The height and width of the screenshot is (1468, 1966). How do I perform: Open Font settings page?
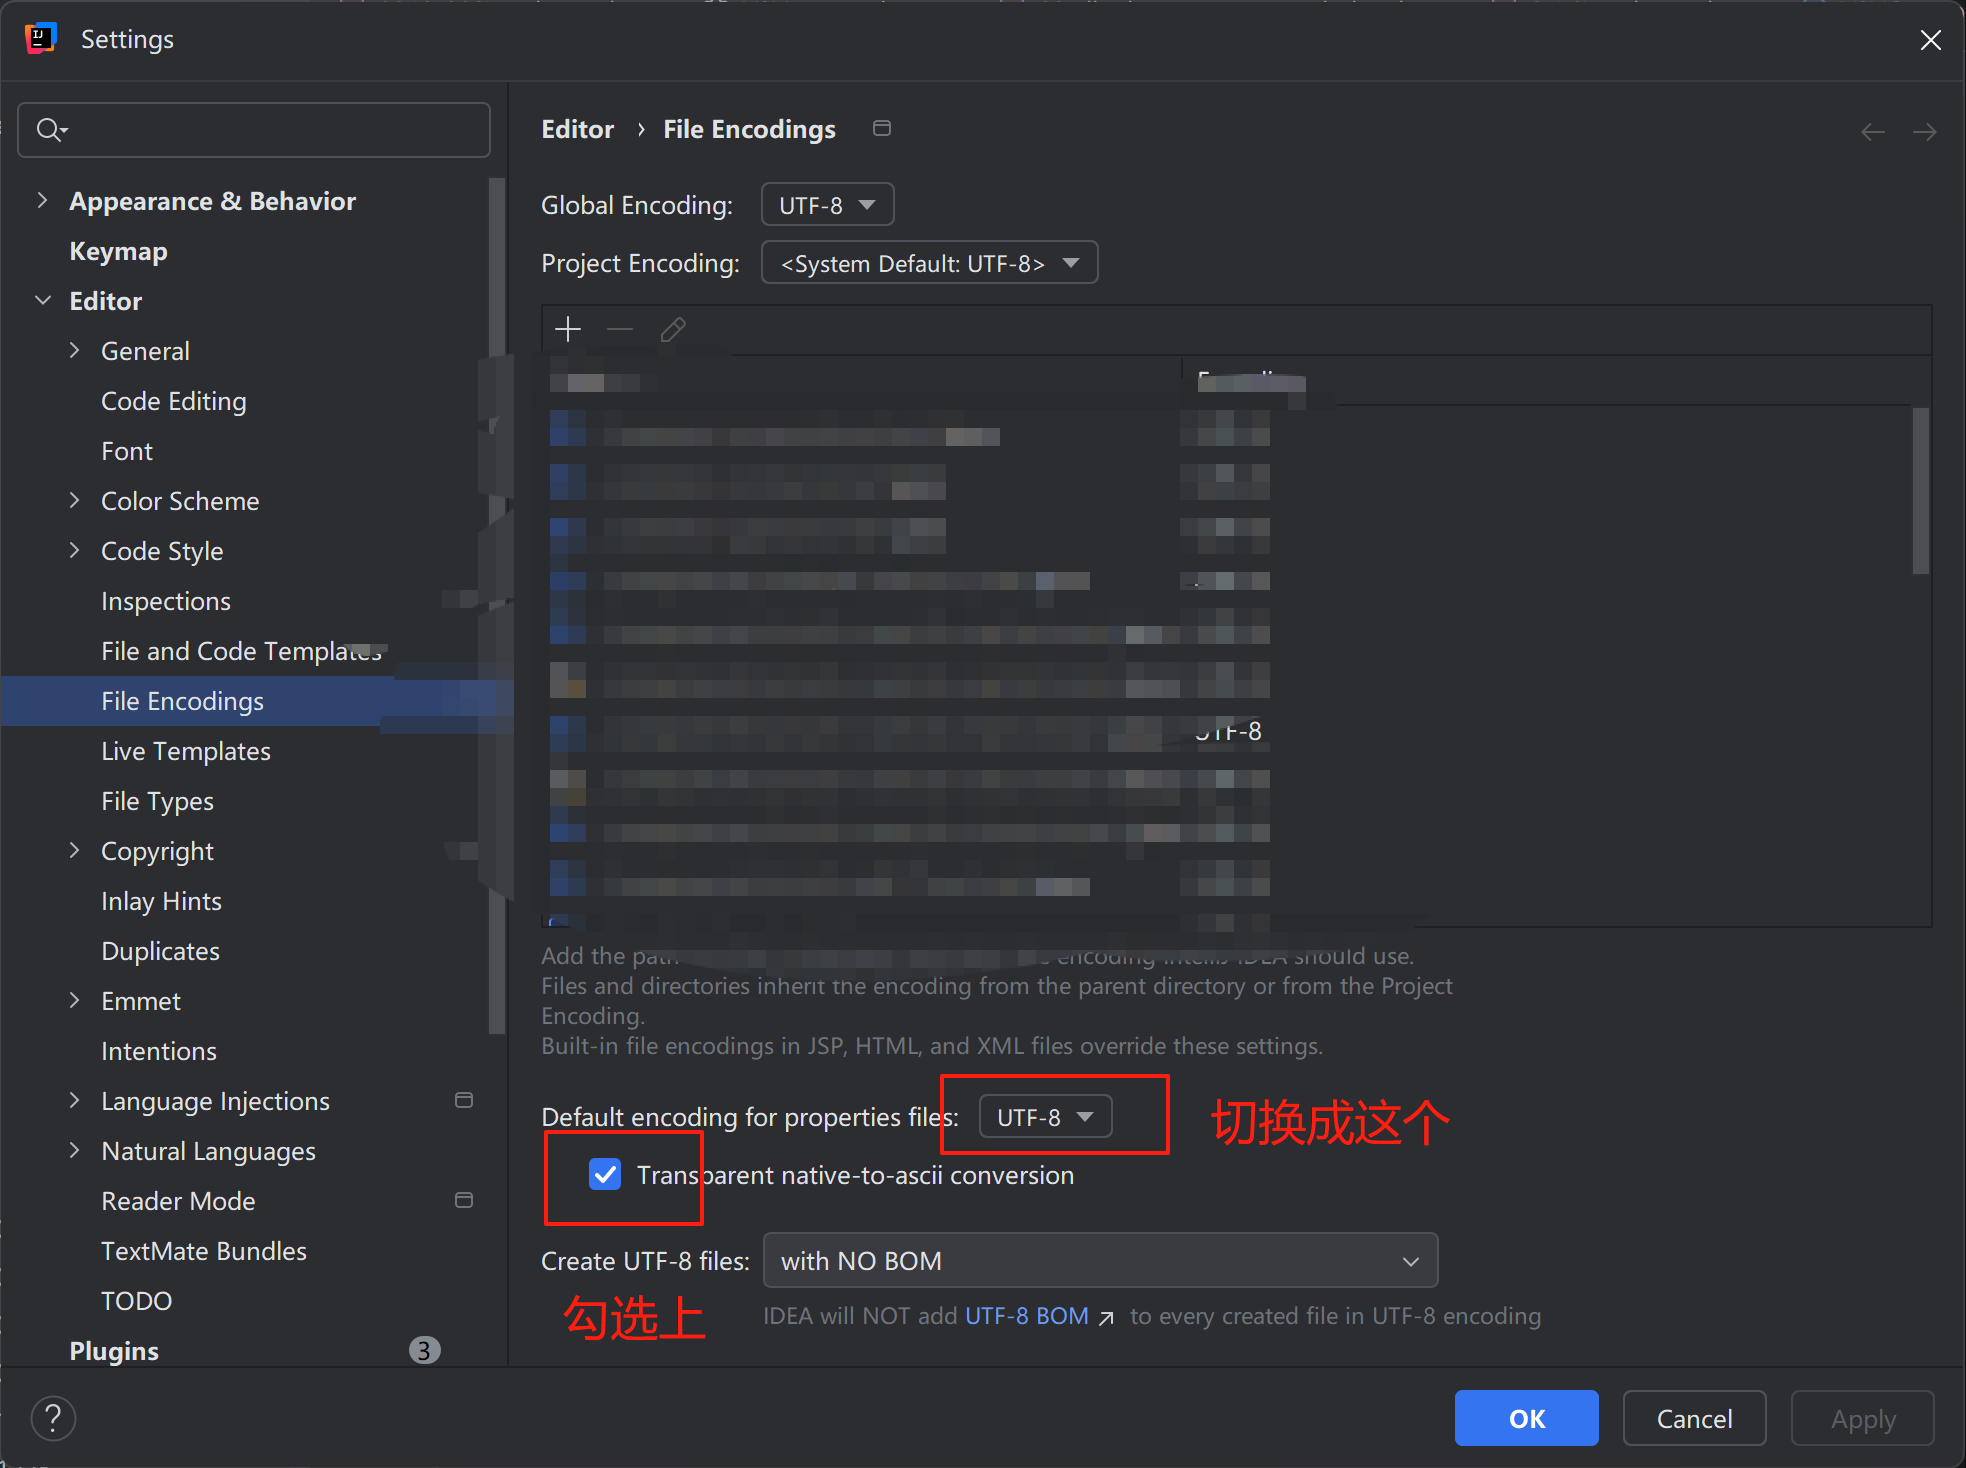pyautogui.click(x=127, y=451)
